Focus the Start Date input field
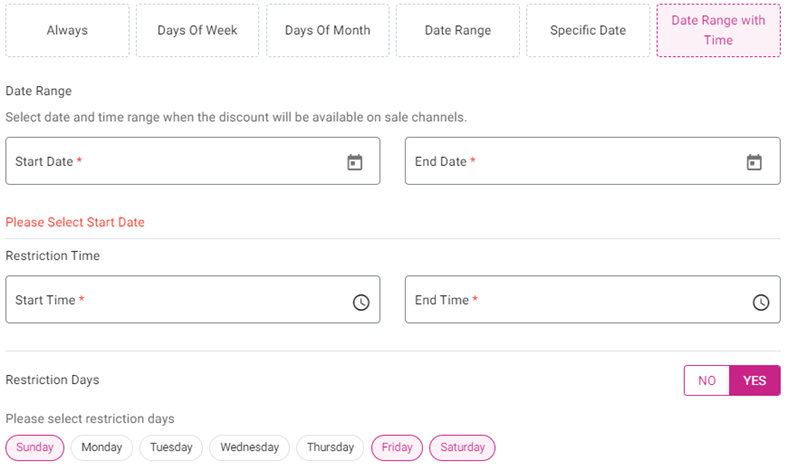 (192, 161)
